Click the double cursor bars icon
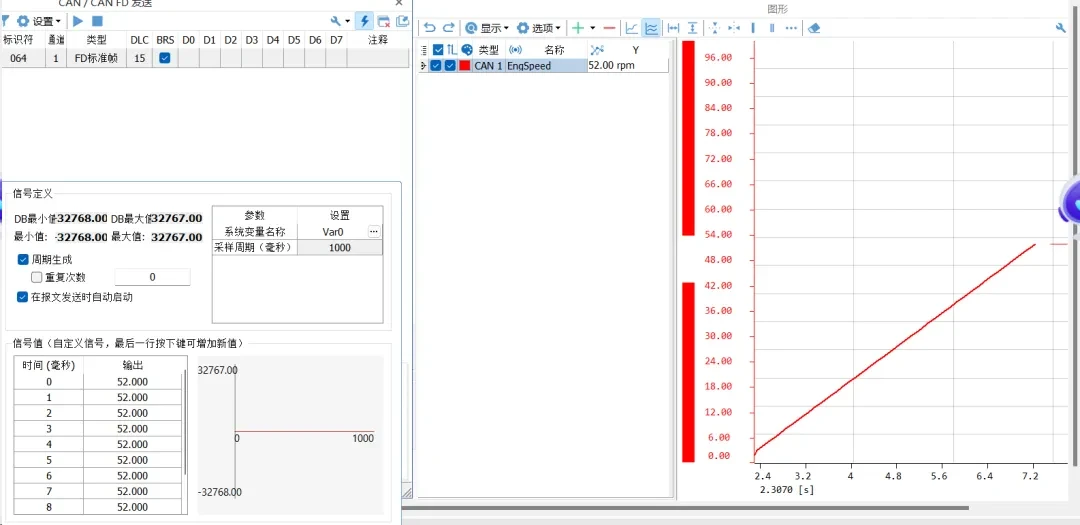The image size is (1080, 525). [771, 28]
